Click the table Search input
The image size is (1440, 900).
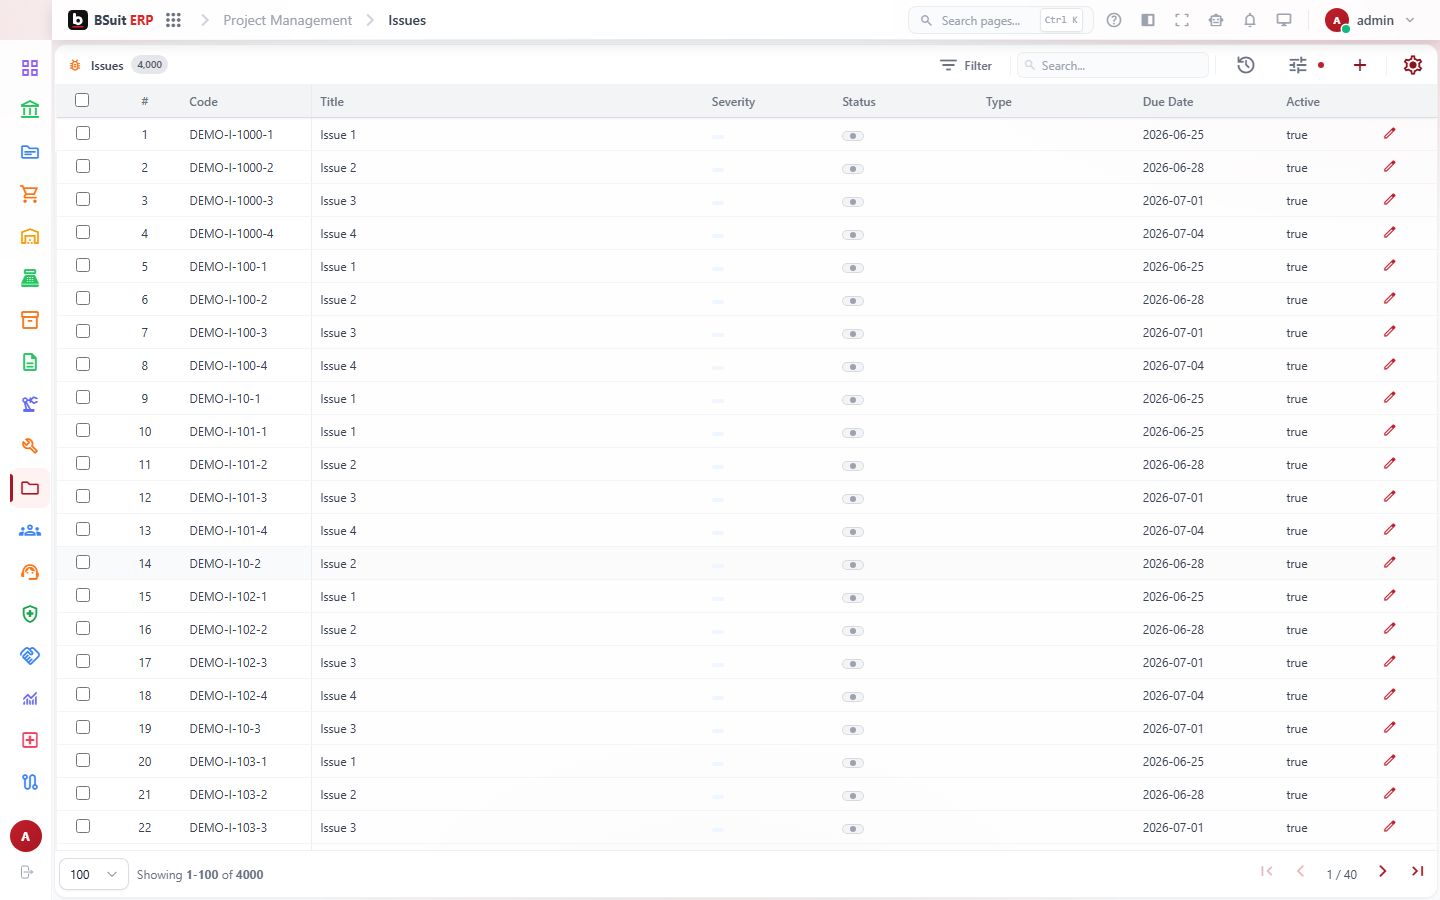point(1113,65)
